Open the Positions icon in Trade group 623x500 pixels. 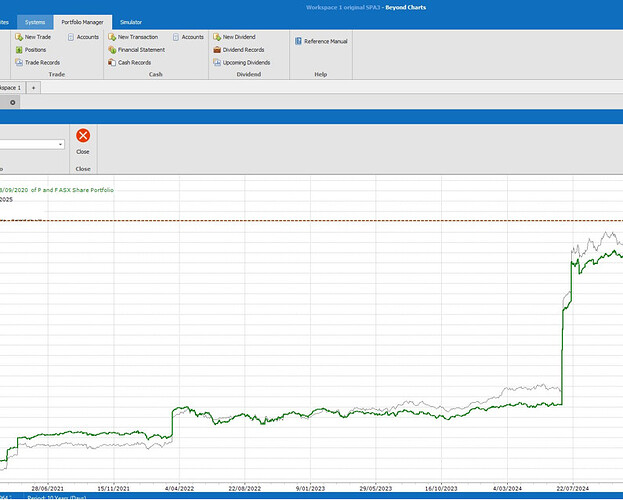(x=19, y=50)
